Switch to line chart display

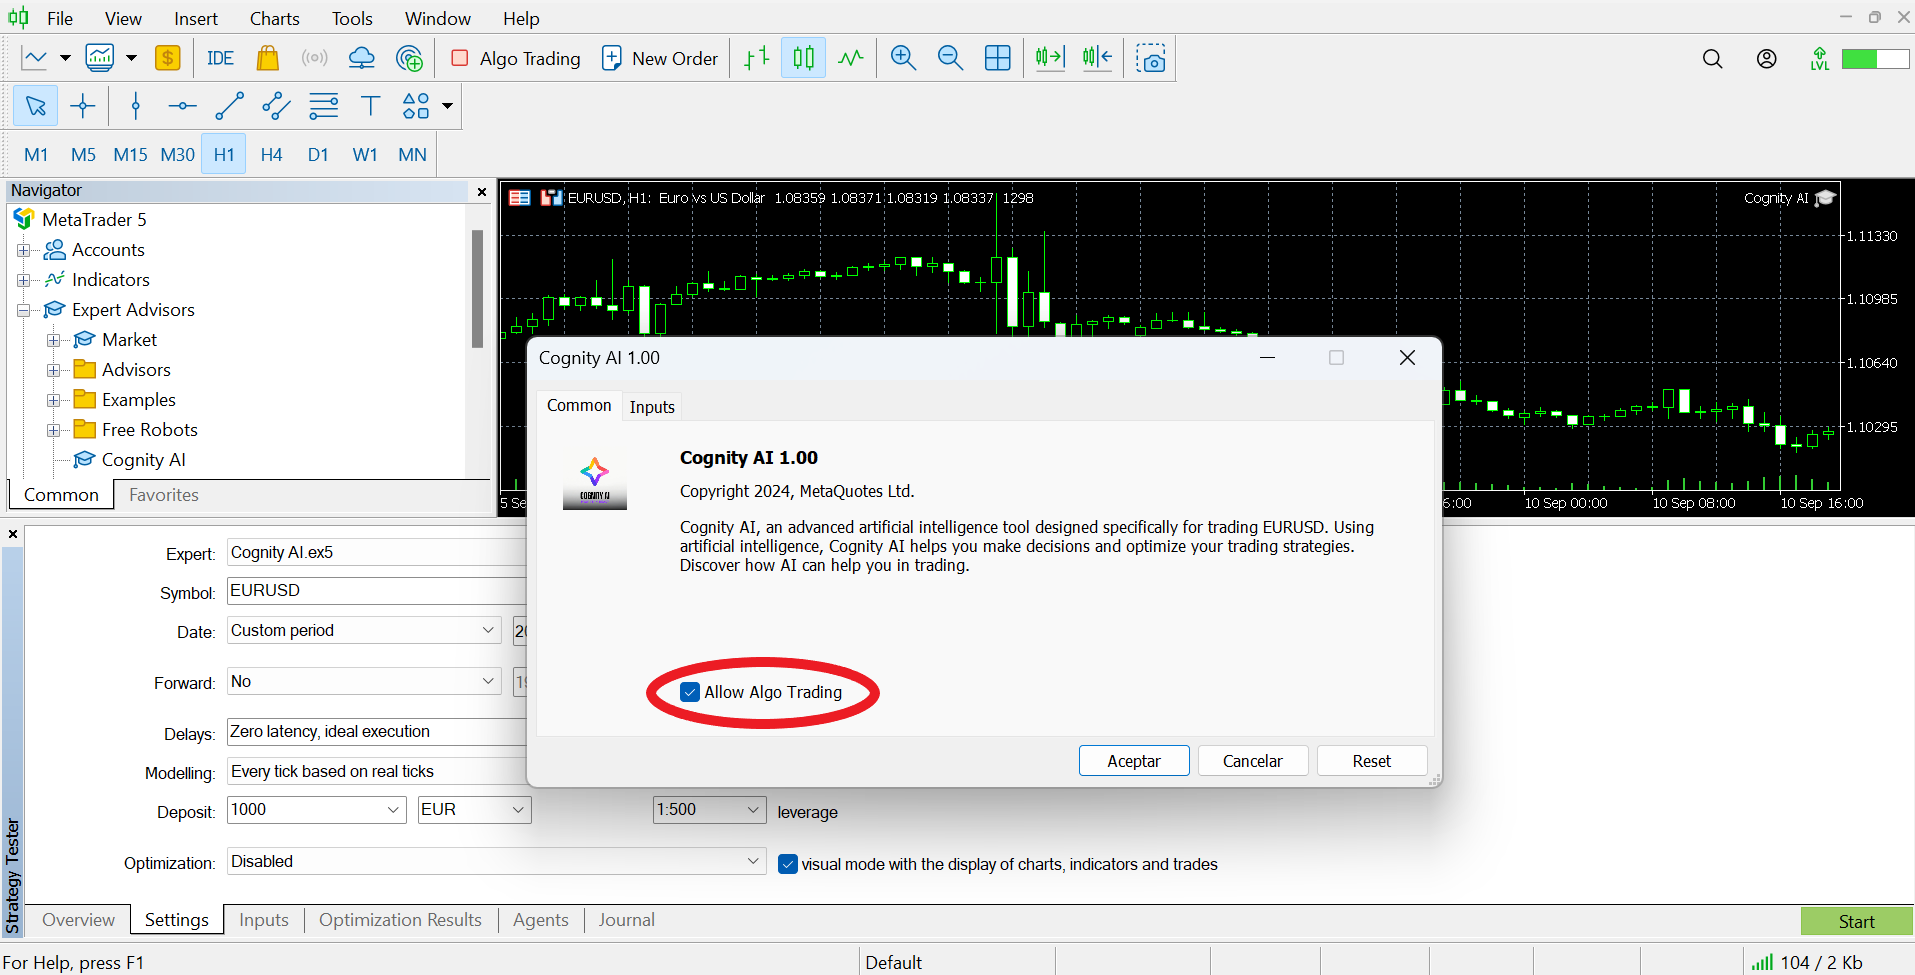coord(851,58)
